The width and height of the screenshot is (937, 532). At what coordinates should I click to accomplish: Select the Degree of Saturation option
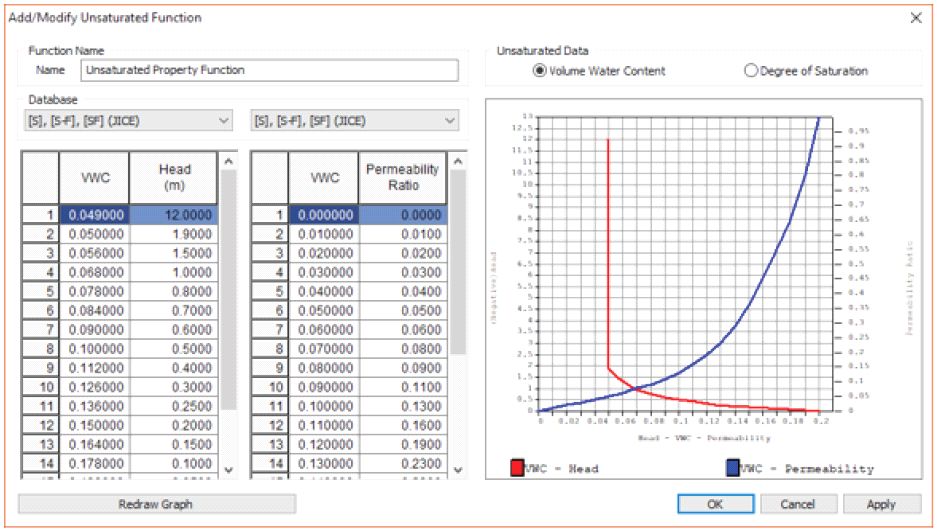tap(751, 71)
